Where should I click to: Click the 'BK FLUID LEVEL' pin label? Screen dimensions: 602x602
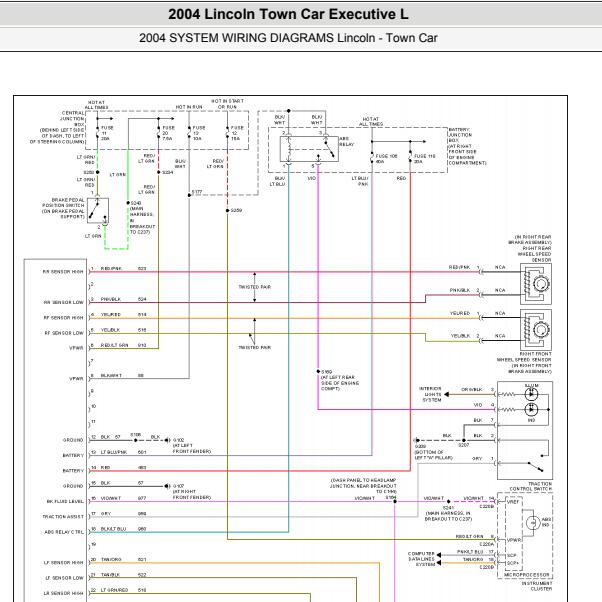[x=65, y=501]
